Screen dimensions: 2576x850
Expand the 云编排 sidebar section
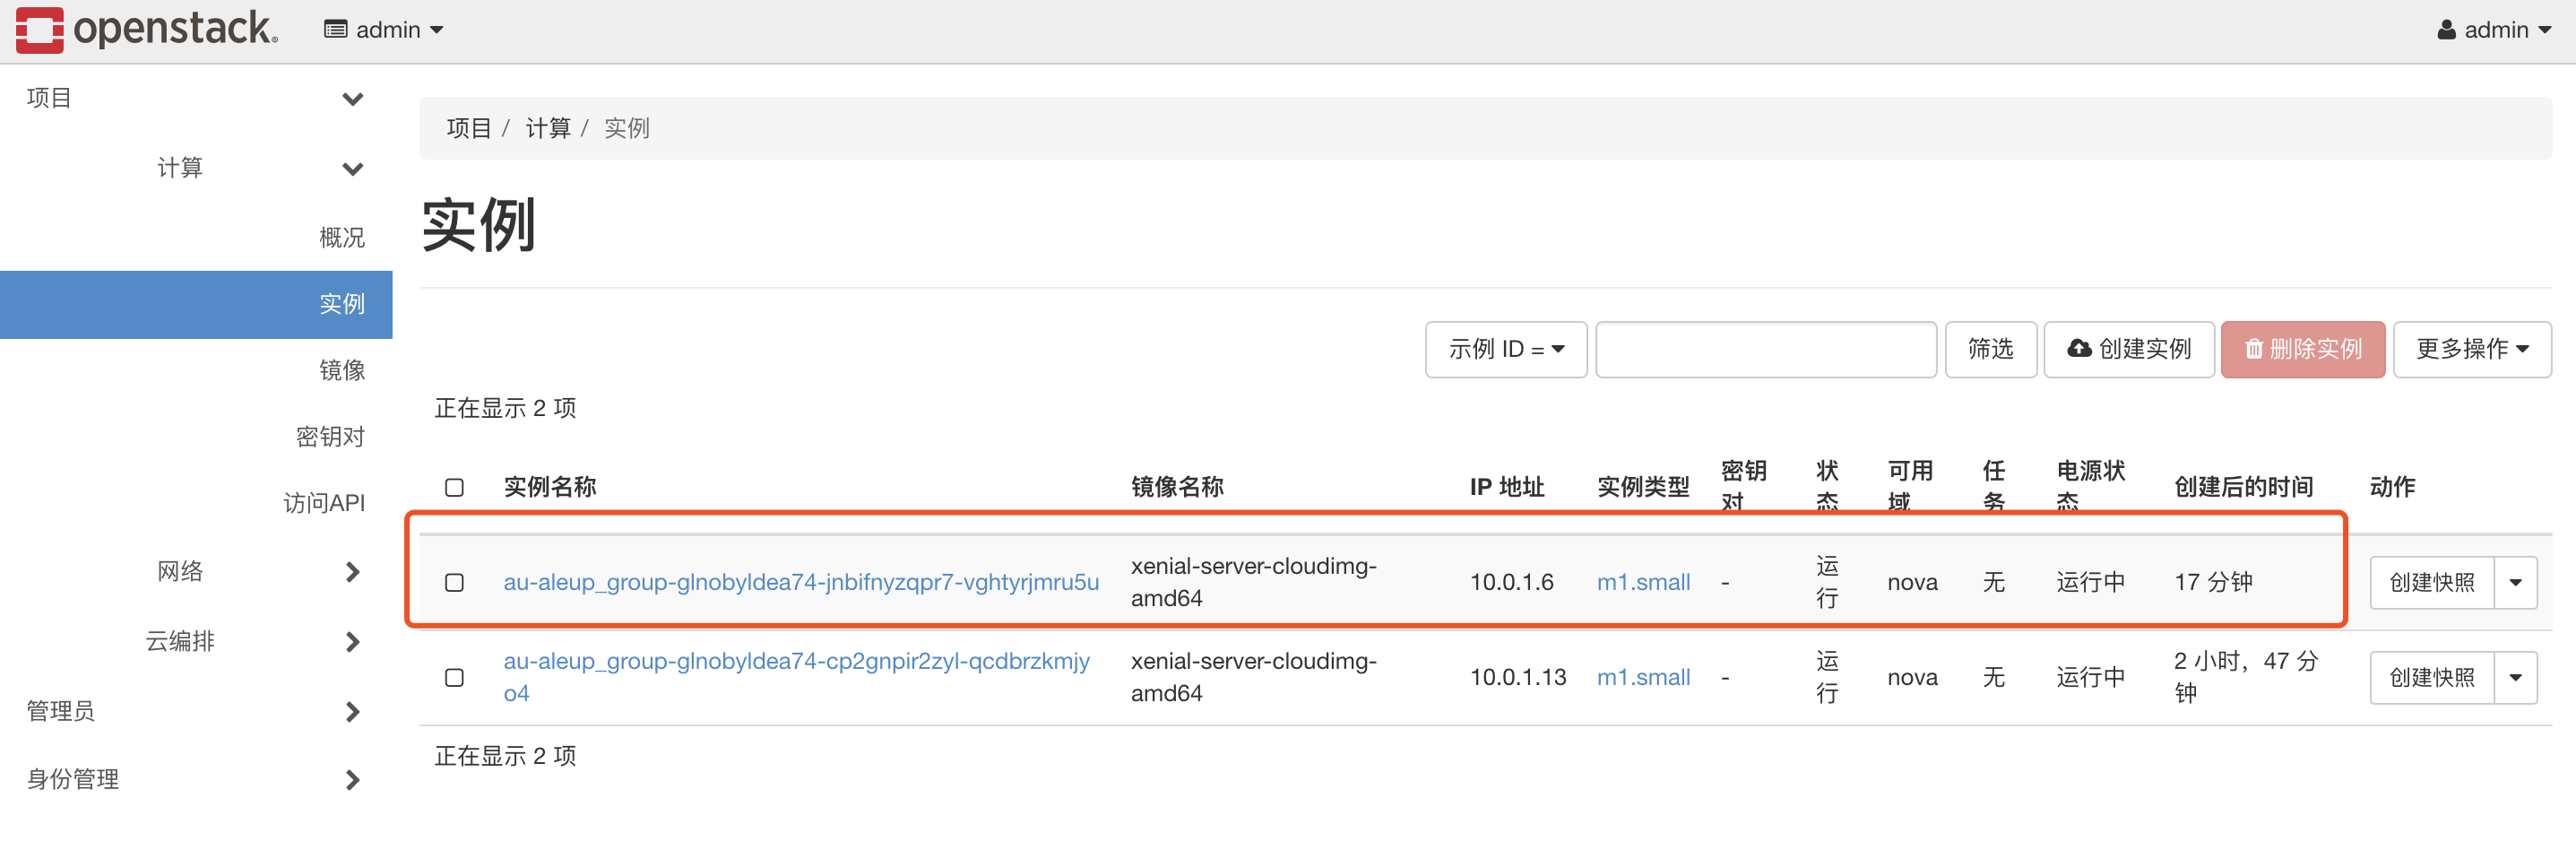pos(352,642)
